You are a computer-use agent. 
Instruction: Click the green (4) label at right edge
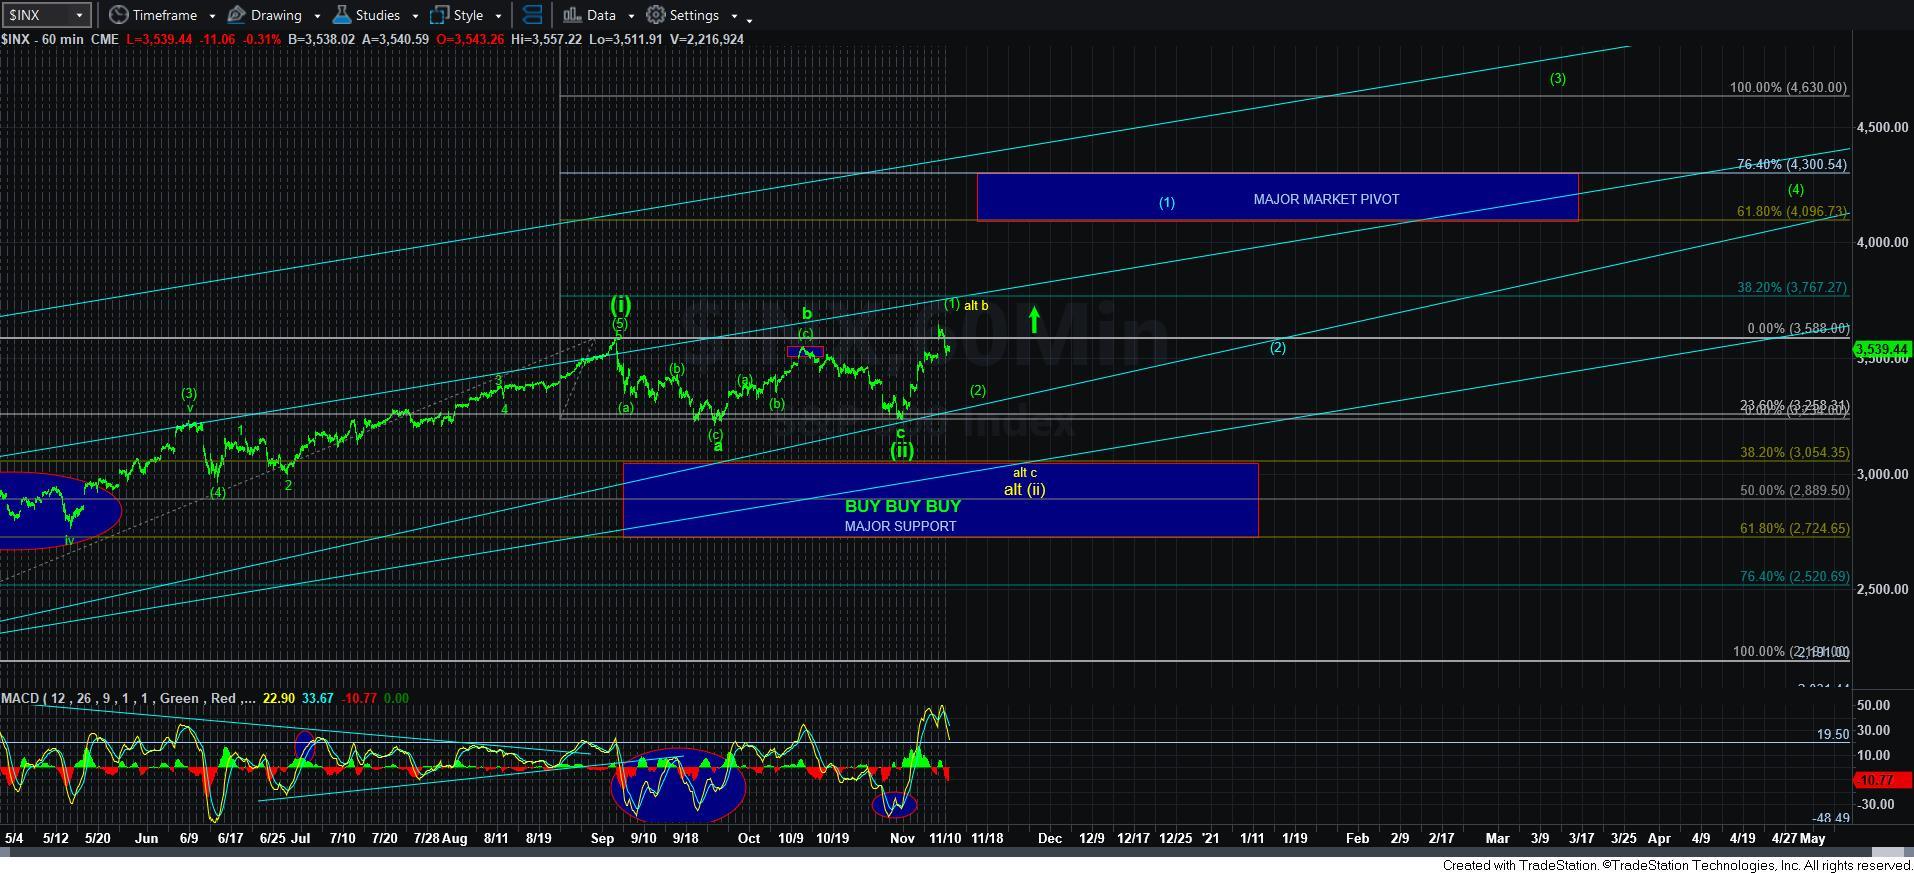[1795, 189]
